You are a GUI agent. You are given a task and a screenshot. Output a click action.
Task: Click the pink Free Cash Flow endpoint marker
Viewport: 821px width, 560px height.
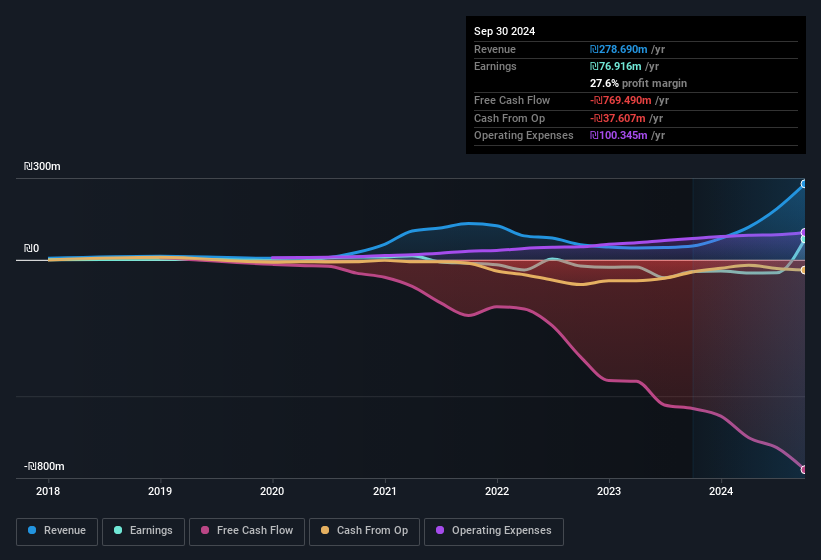tap(804, 469)
